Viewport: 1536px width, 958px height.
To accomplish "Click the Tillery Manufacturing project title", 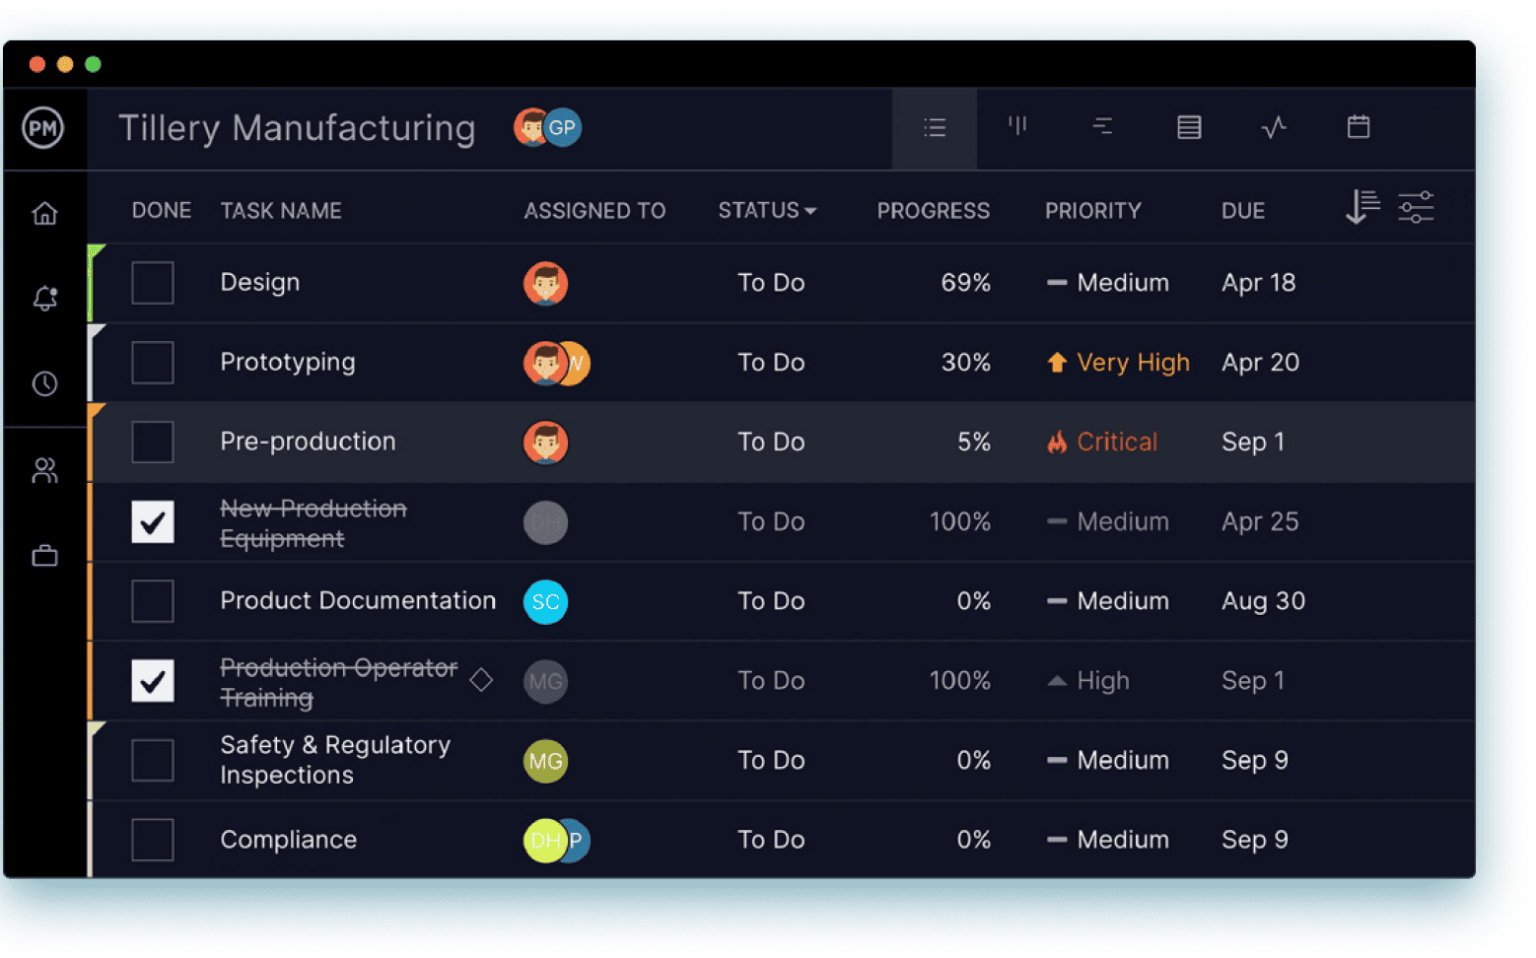I will [297, 128].
